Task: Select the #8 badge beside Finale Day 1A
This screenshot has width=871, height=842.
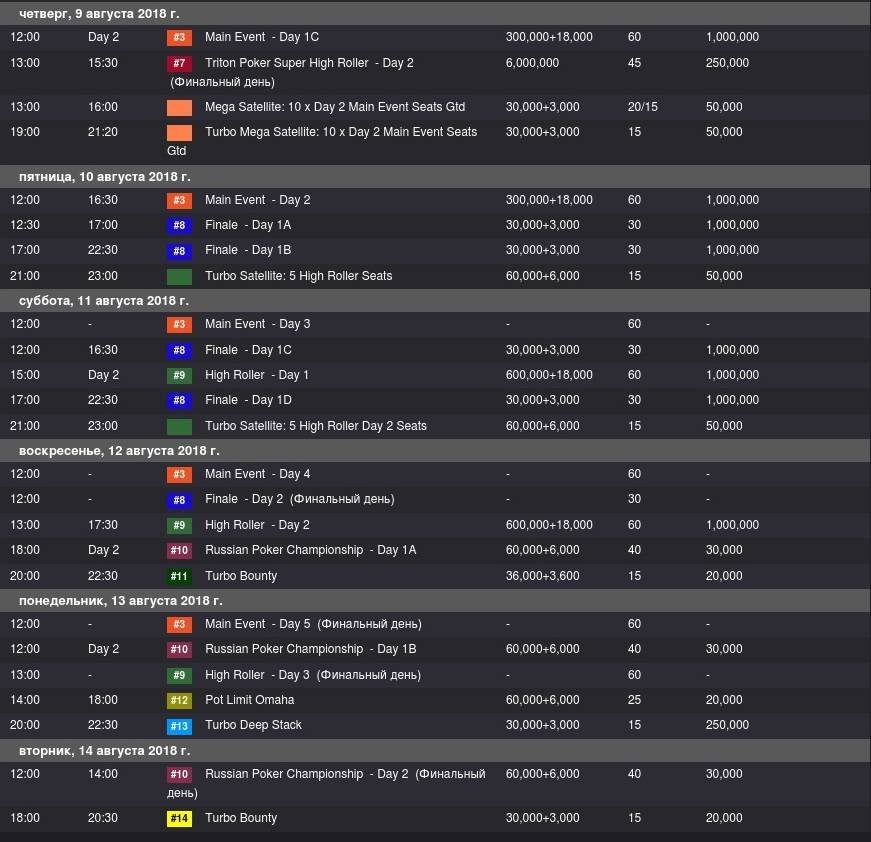Action: [x=179, y=225]
